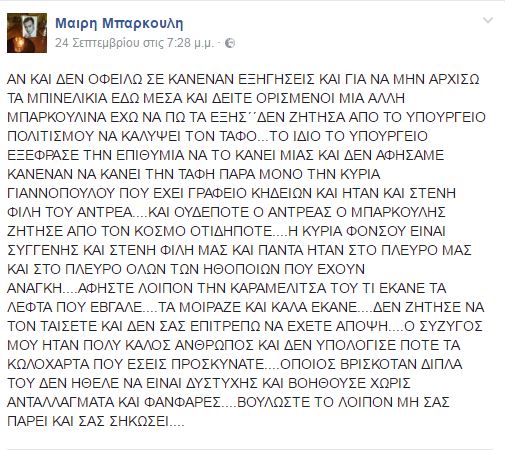This screenshot has width=505, height=450.
Task: Click the word ΚΩΛΟΧΑΡΤΑ in the post
Action: 48,364
